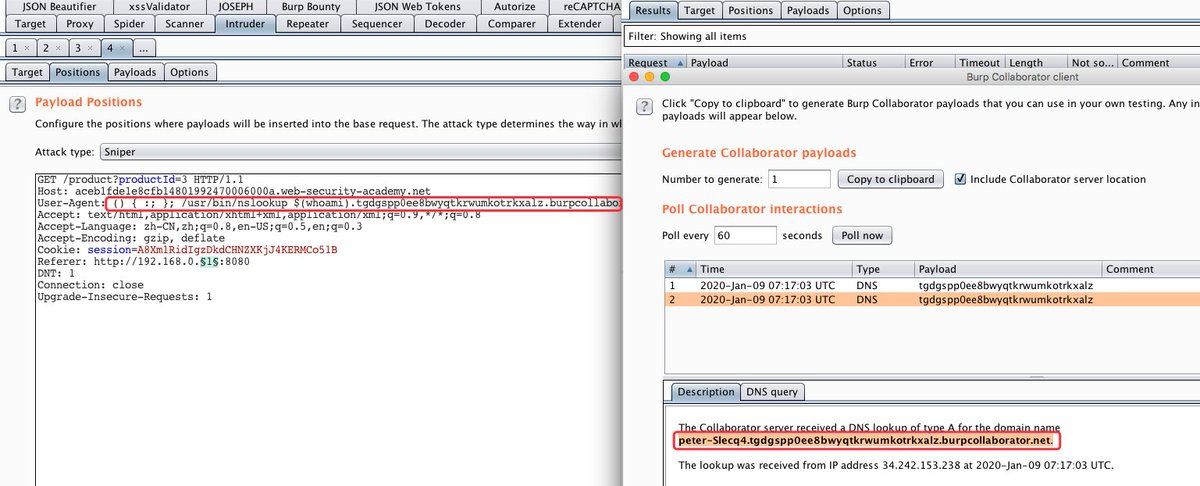Close Intruder attack tab 4
1200x486 pixels.
point(120,48)
